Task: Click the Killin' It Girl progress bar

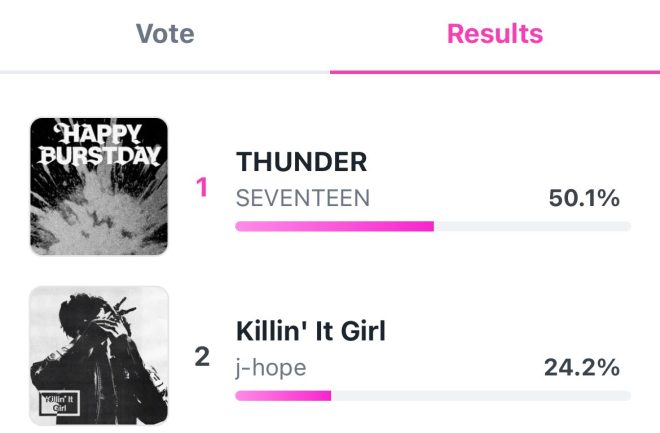Action: (433, 396)
